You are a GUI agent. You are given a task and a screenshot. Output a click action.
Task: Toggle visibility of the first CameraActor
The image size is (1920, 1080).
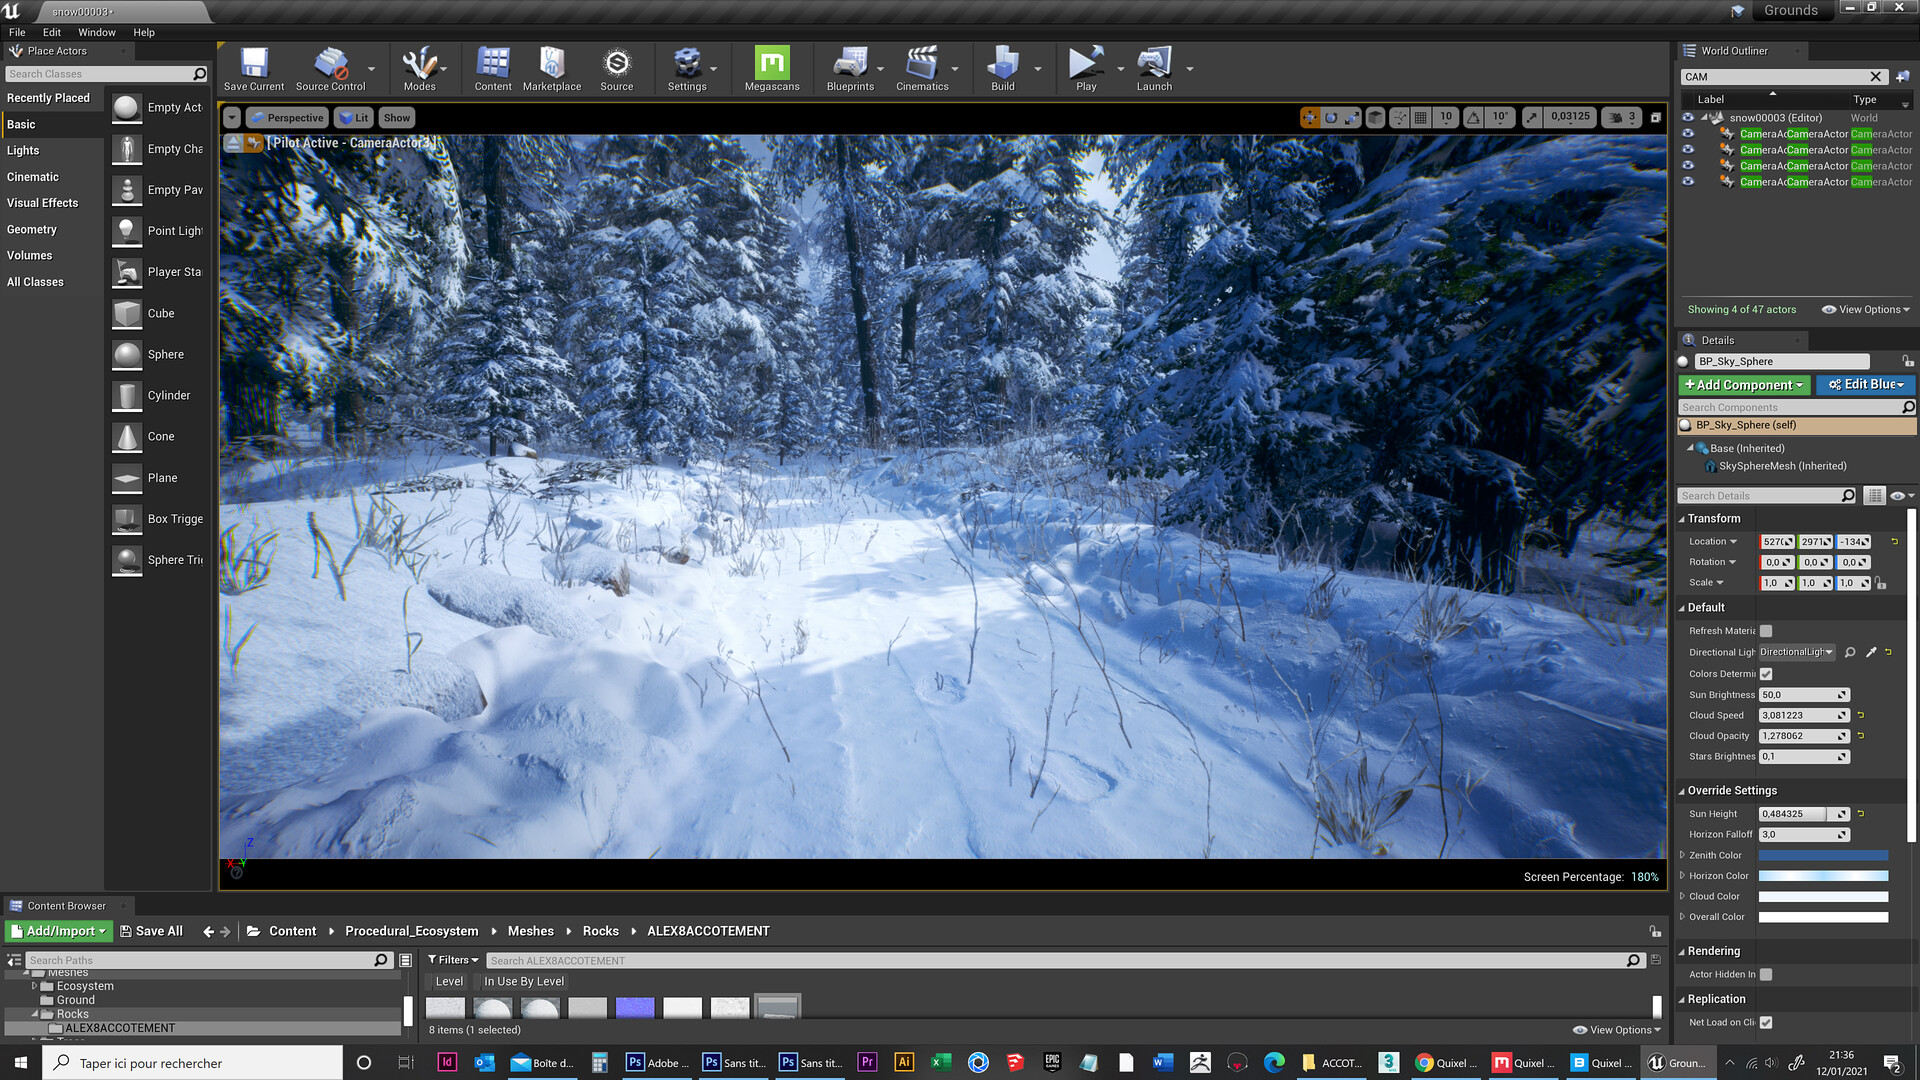click(1688, 133)
